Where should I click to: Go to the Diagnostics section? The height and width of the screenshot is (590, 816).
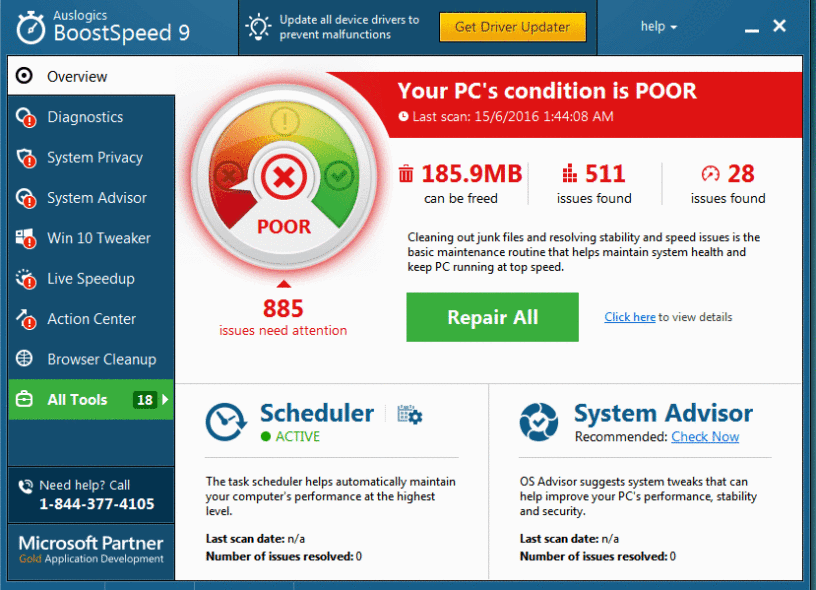(92, 117)
